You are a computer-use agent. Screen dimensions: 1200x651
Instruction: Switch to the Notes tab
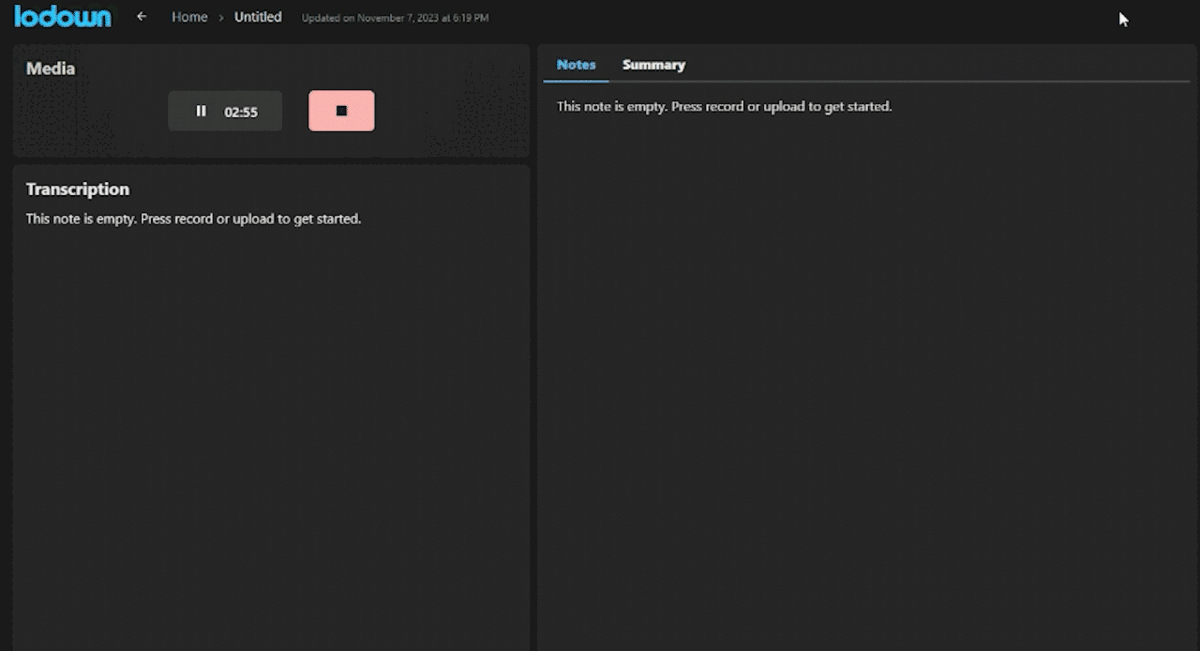pyautogui.click(x=576, y=64)
